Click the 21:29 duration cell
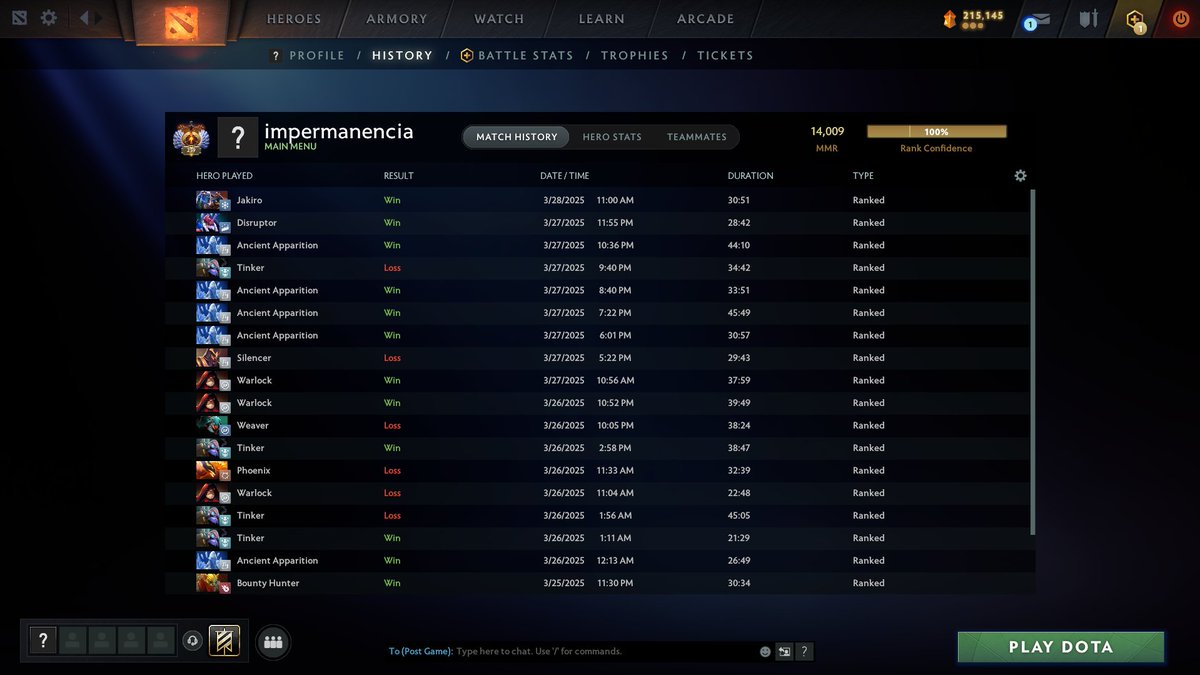This screenshot has width=1200, height=675. [x=739, y=538]
